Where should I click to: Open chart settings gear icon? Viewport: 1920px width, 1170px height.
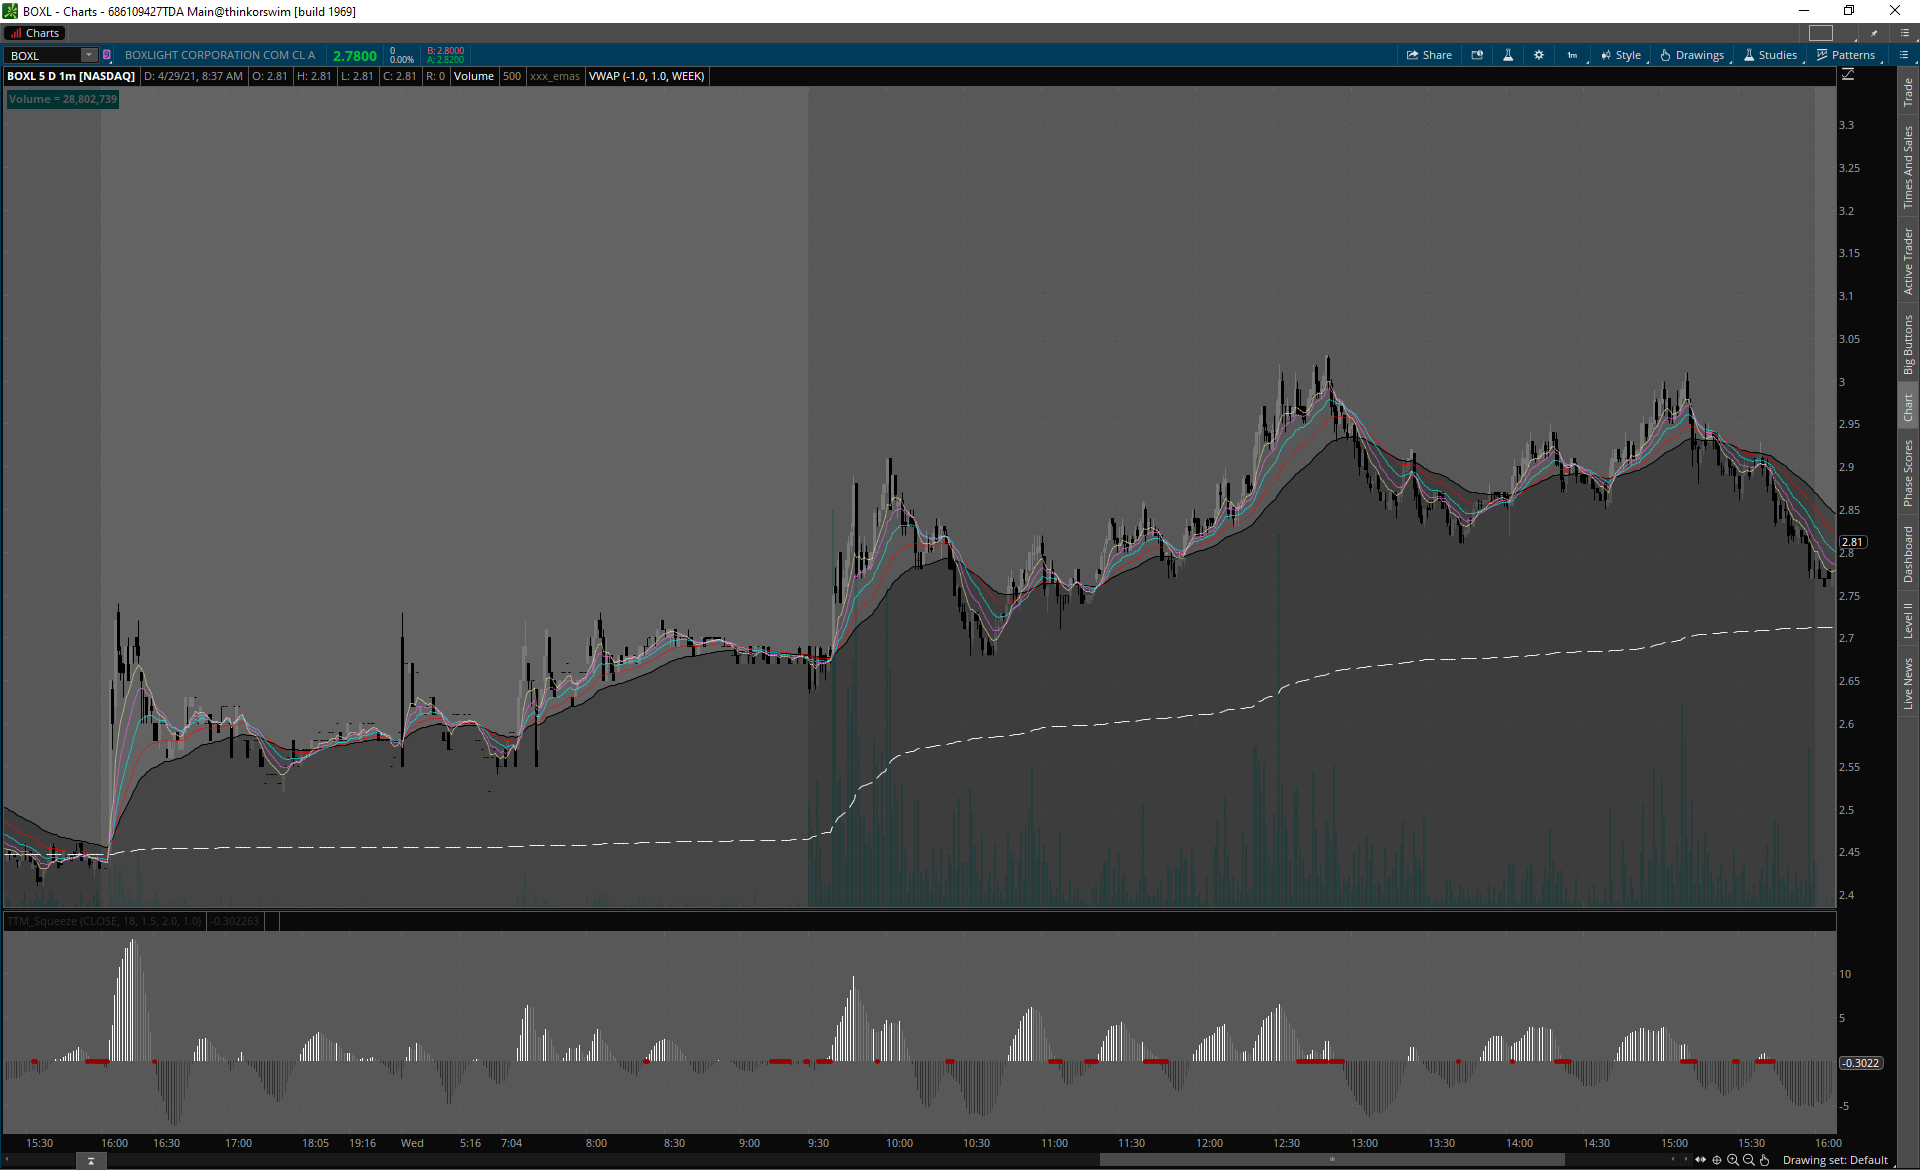tap(1539, 55)
